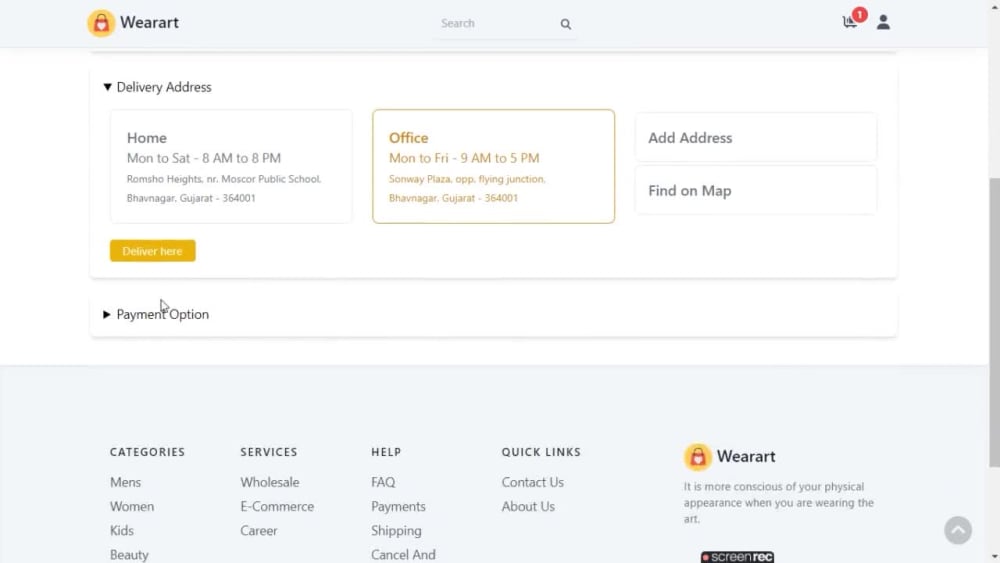The width and height of the screenshot is (1000, 563).
Task: Open the Cancel And help link
Action: (x=404, y=555)
